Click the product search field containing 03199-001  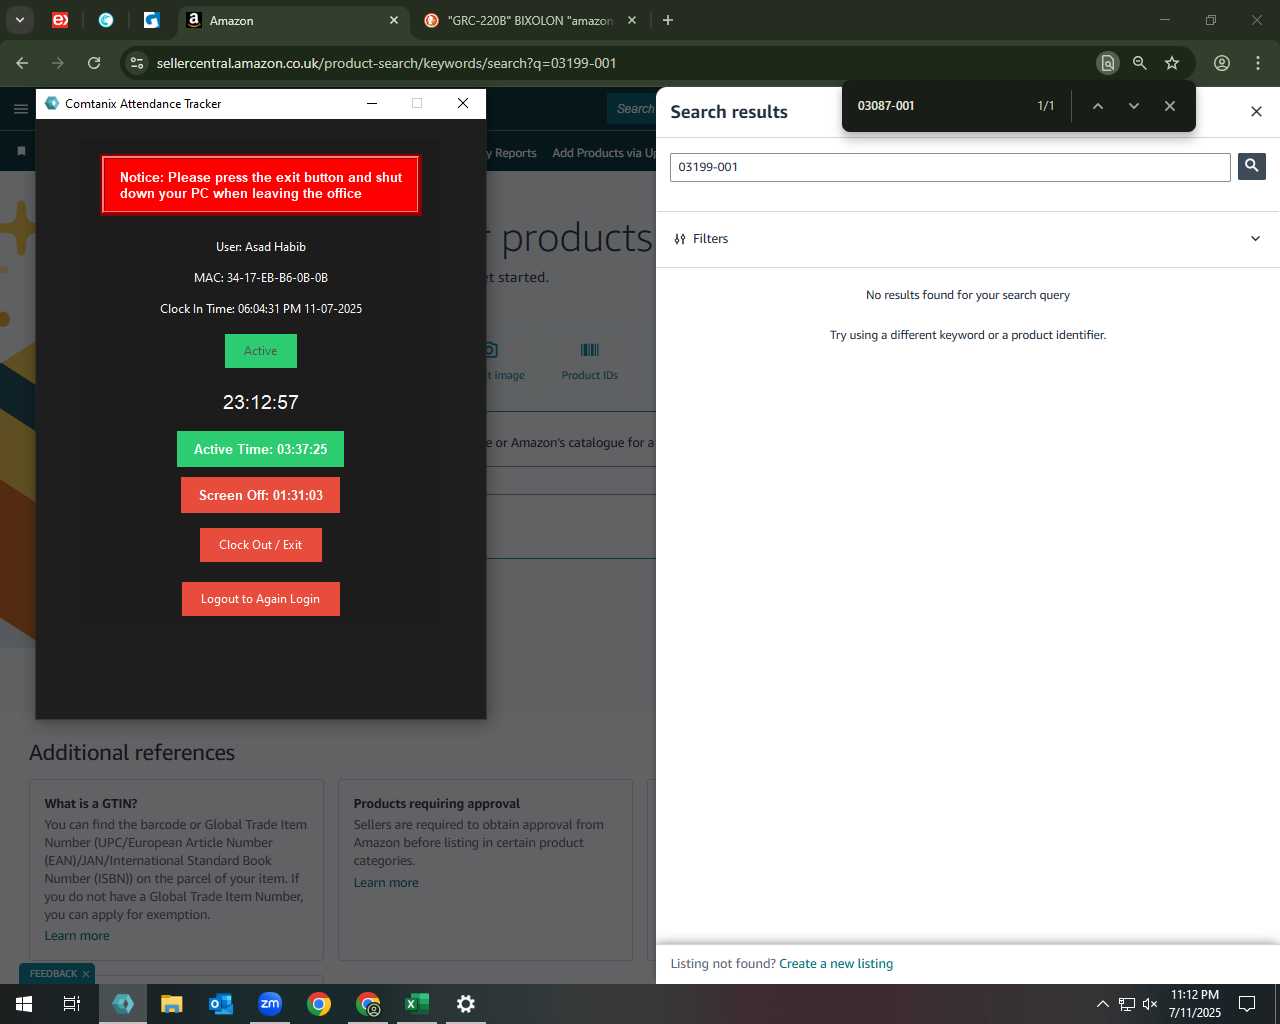tap(950, 167)
